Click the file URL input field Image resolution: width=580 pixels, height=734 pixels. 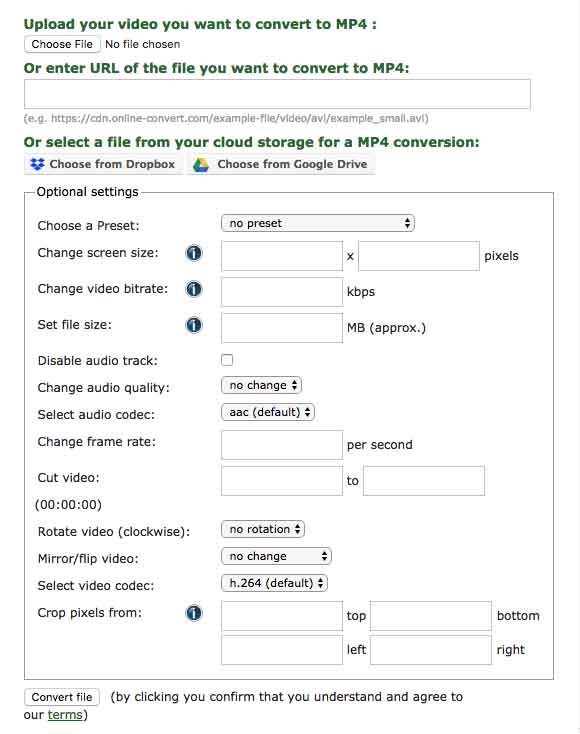tap(277, 94)
